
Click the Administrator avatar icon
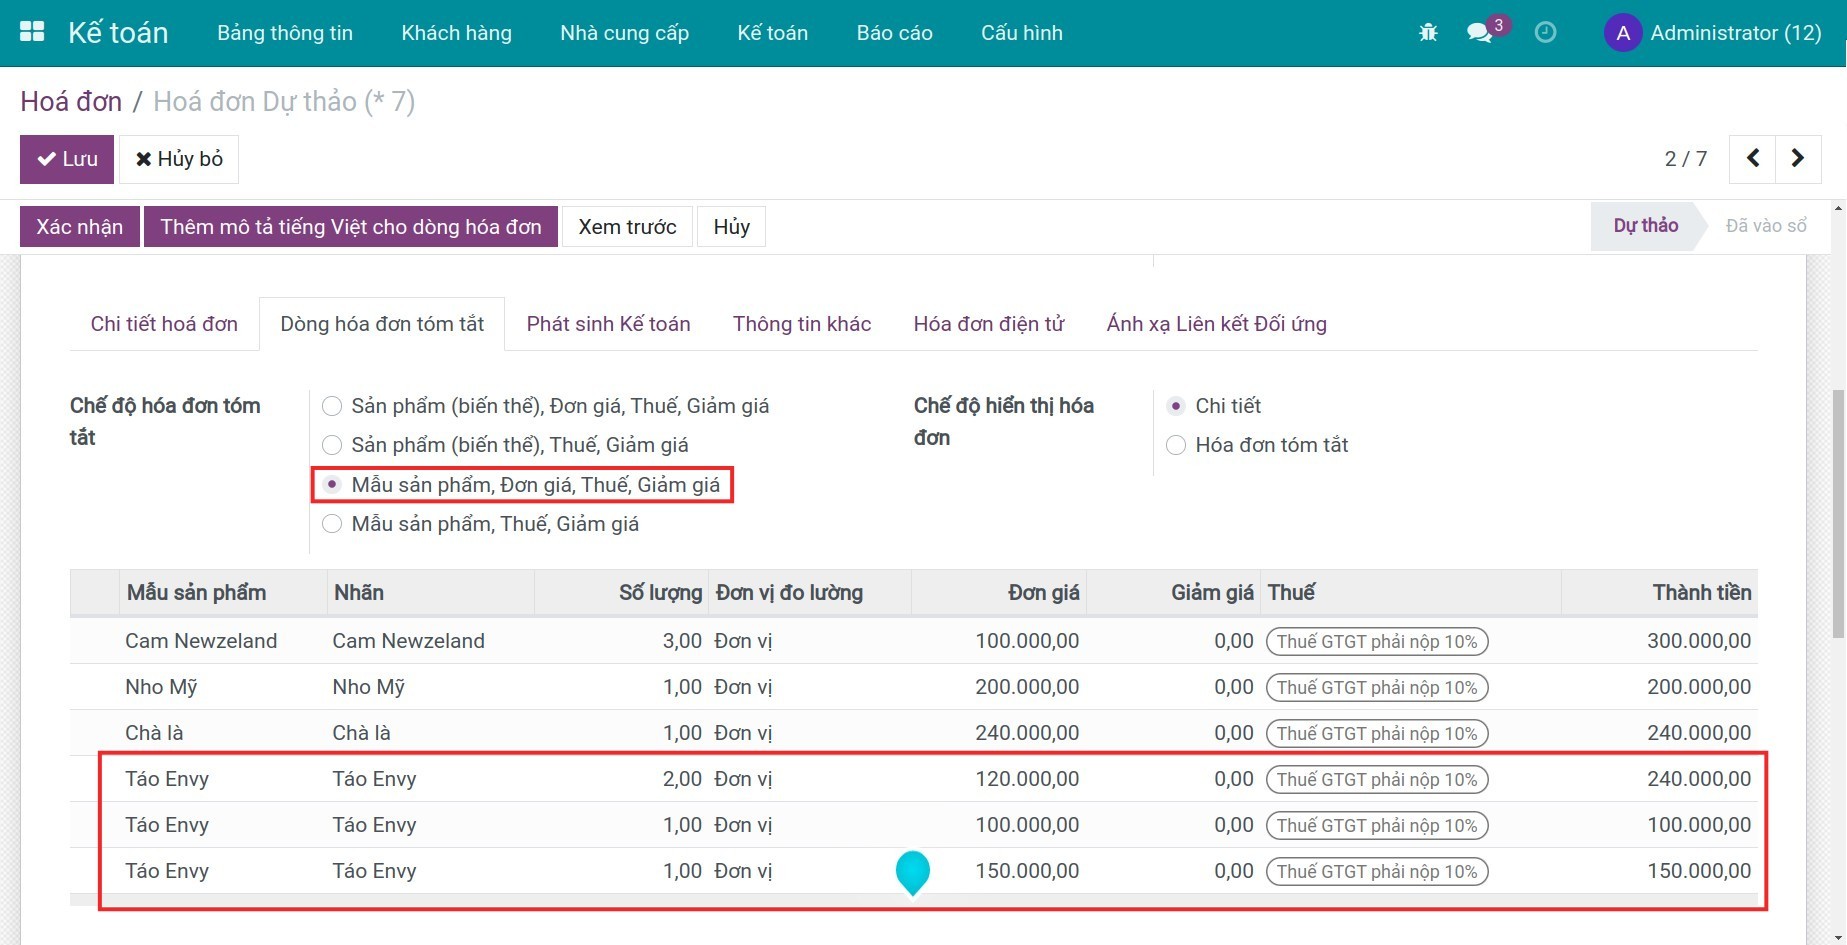click(1622, 33)
